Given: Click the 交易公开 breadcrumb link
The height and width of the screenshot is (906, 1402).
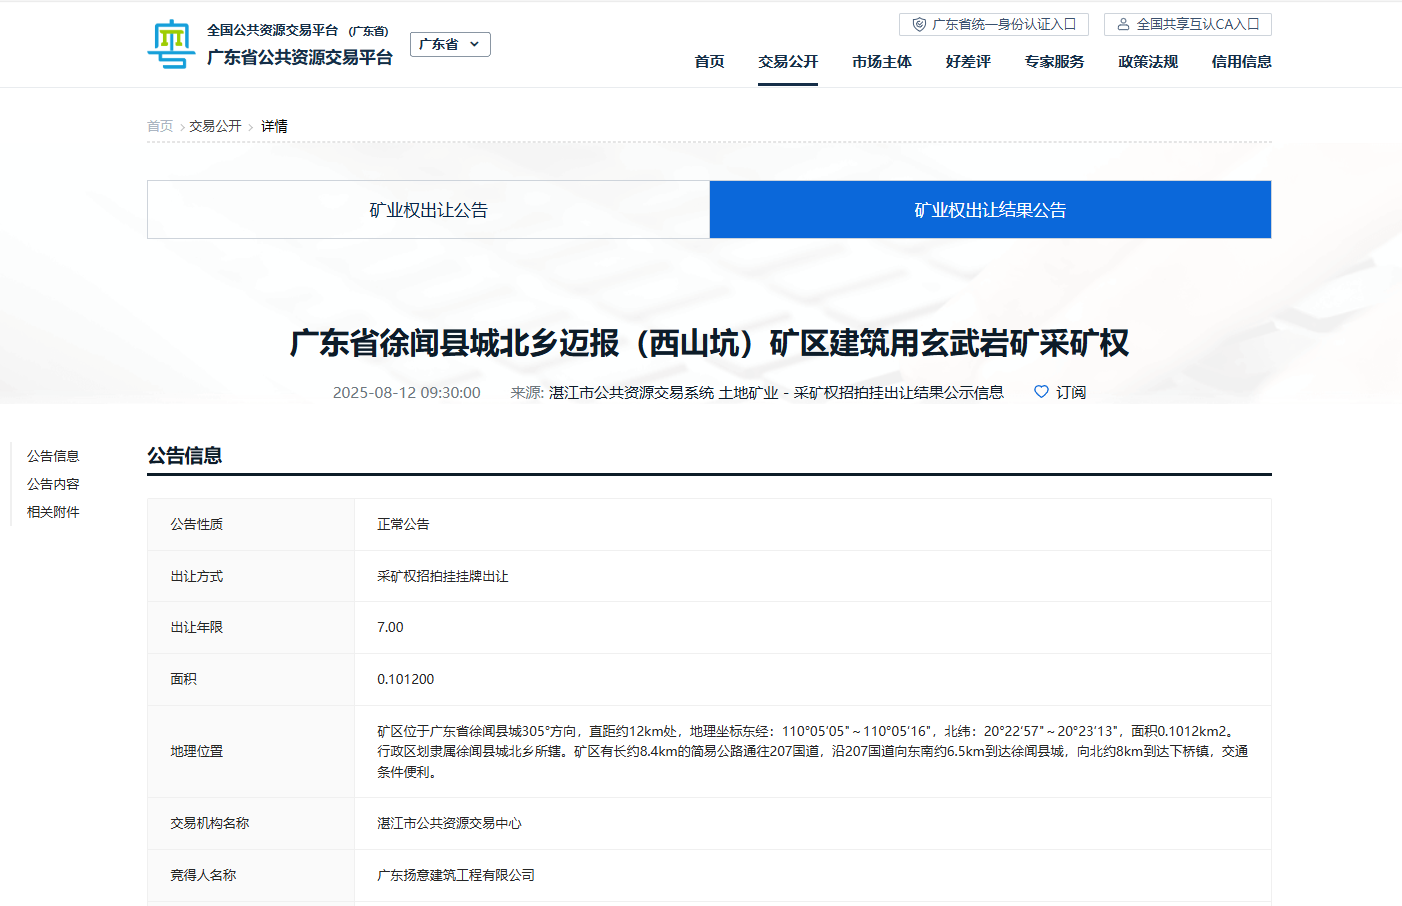Looking at the screenshot, I should pos(215,126).
